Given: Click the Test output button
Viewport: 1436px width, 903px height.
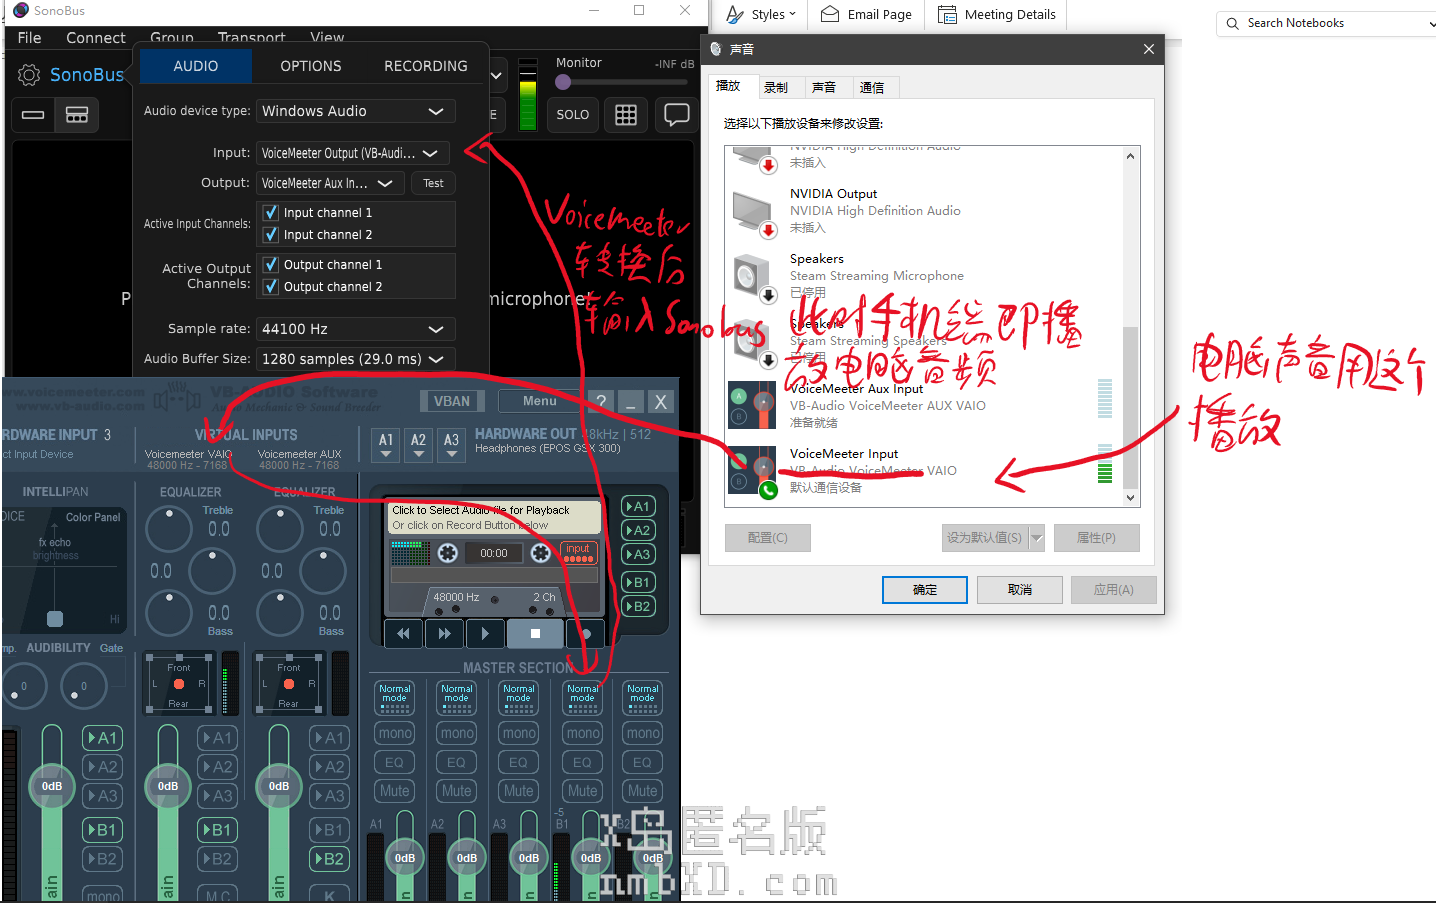Looking at the screenshot, I should pos(433,183).
